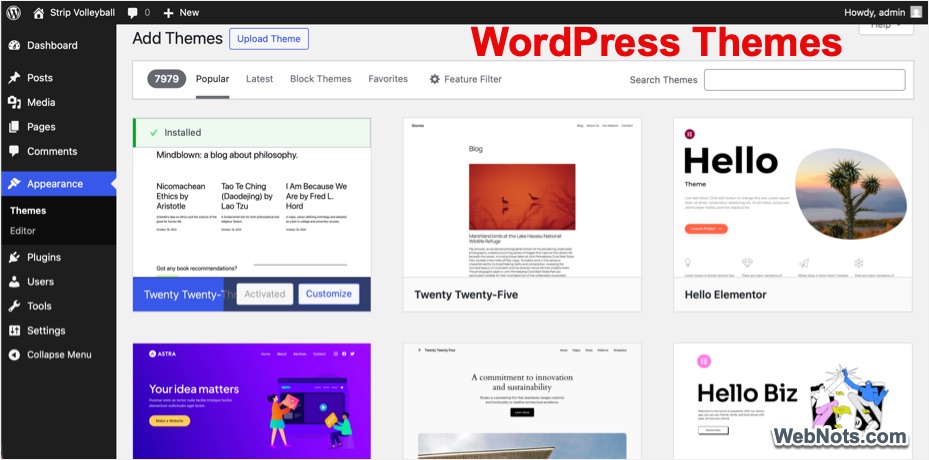
Task: Click Make a Website button in Astra preview
Action: tap(169, 421)
